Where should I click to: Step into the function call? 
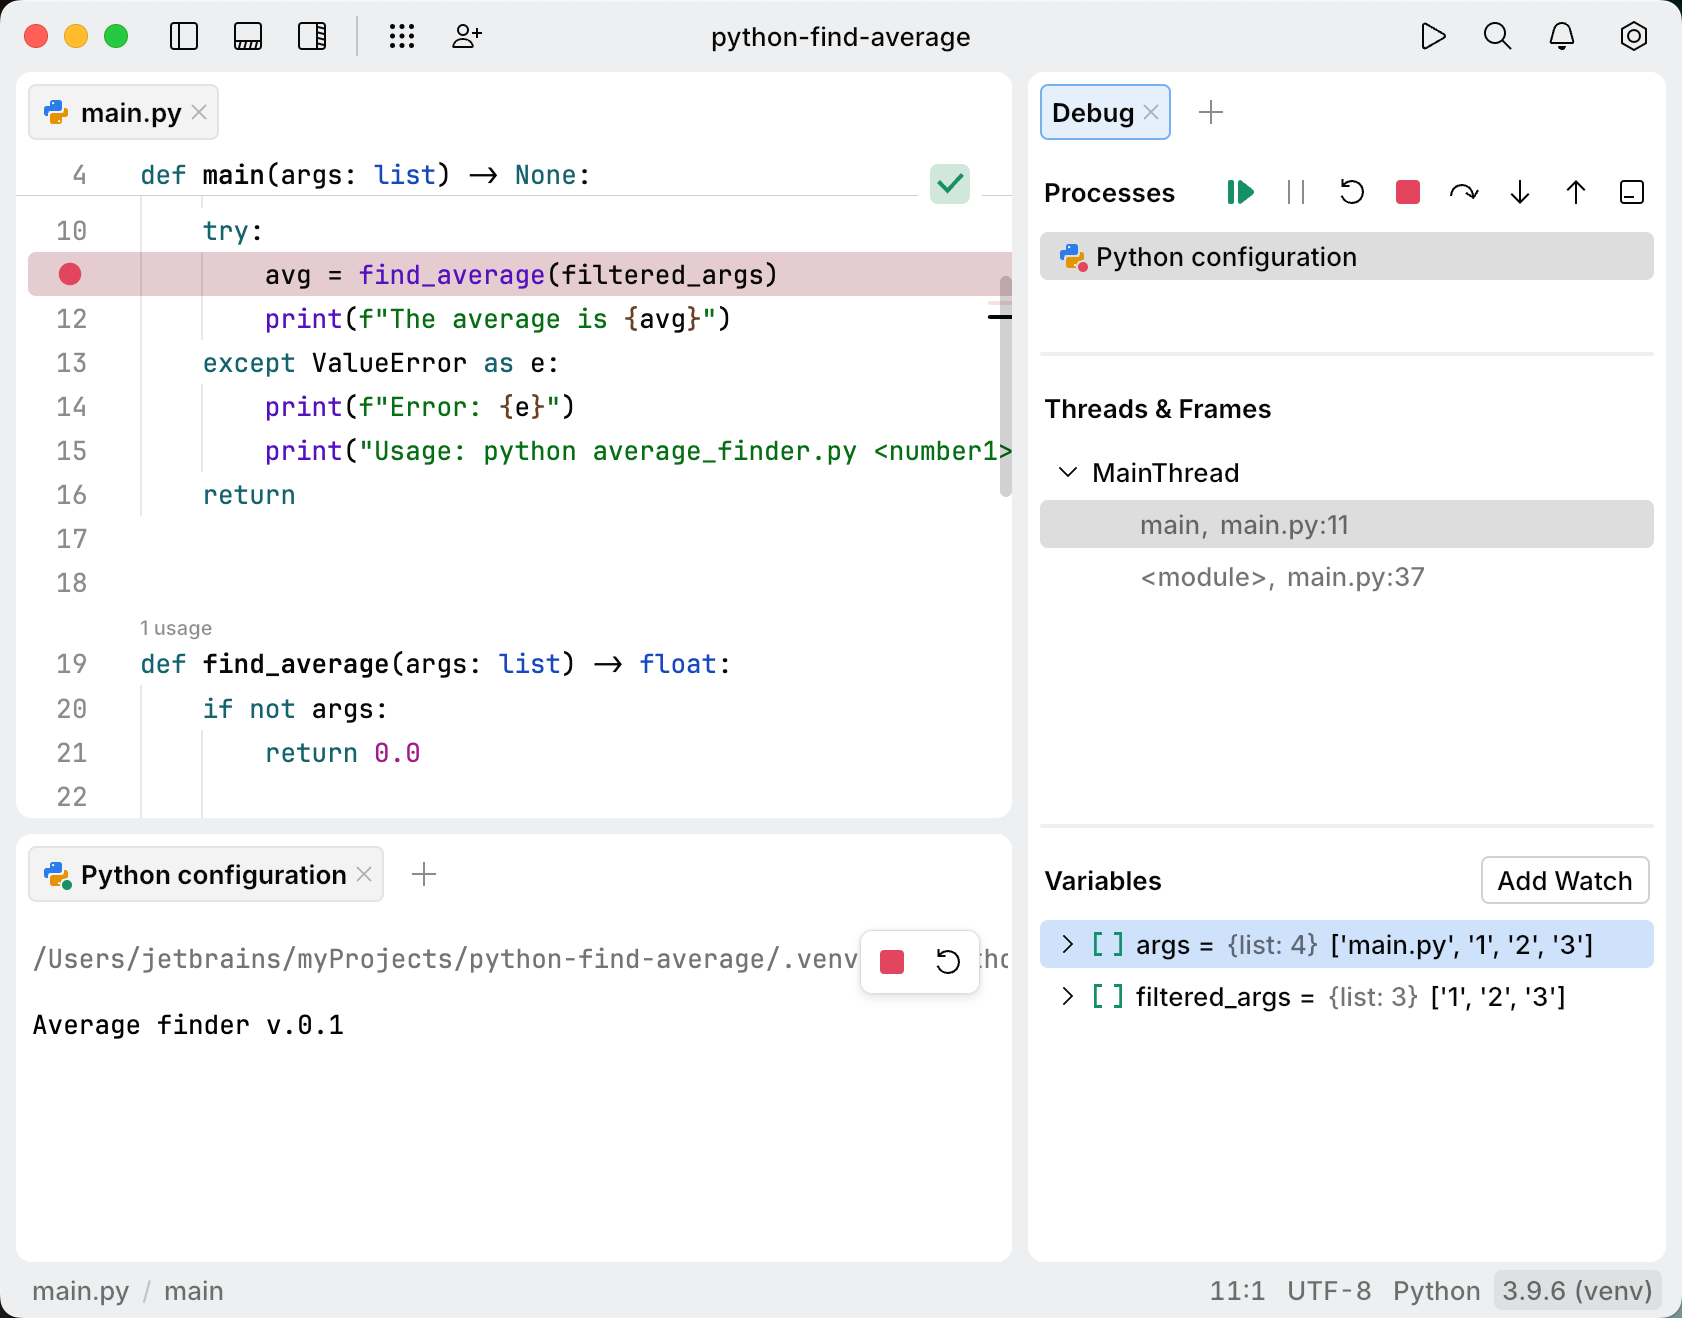tap(1519, 193)
